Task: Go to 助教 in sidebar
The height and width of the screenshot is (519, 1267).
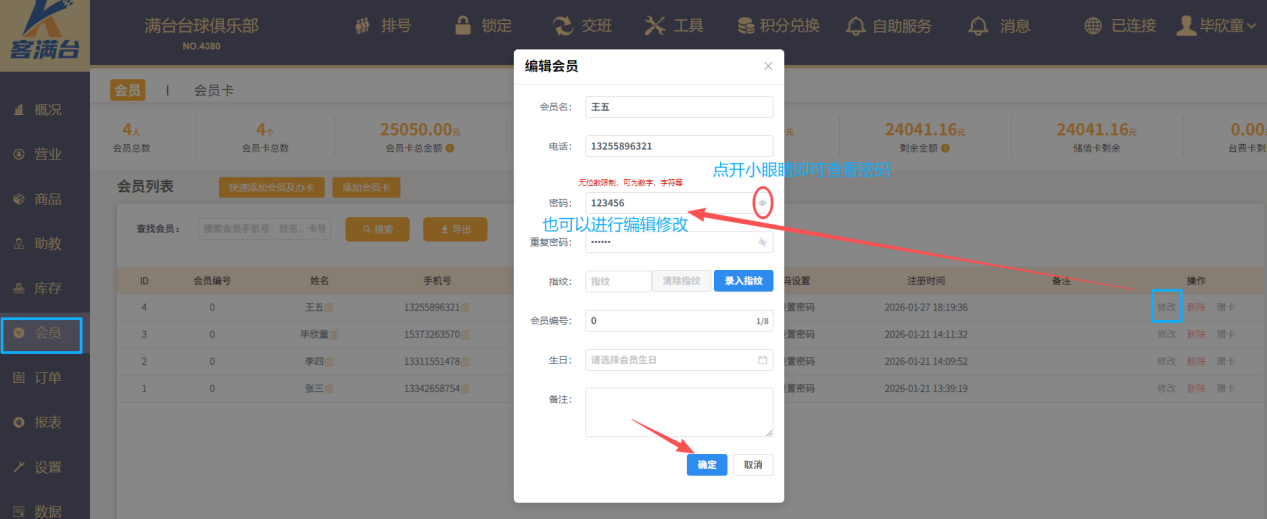Action: click(38, 243)
